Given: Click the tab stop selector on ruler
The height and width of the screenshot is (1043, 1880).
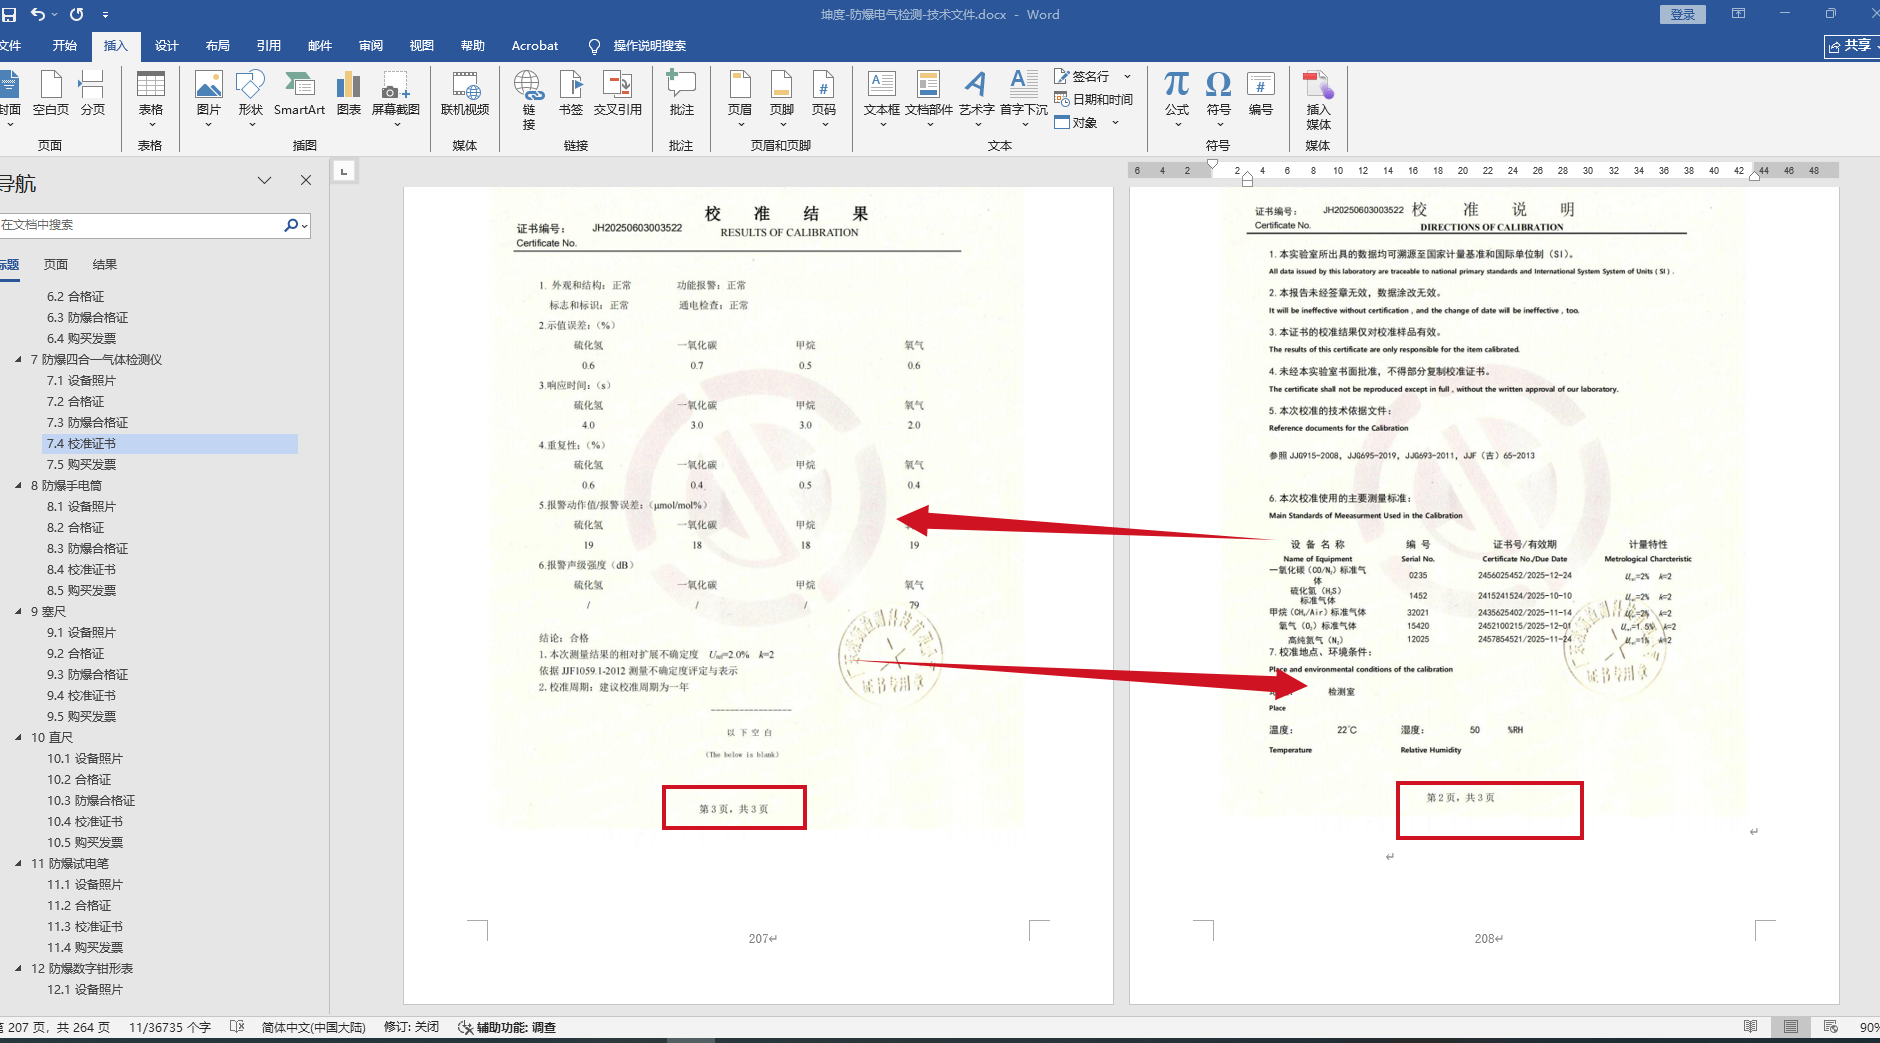Looking at the screenshot, I should click(x=344, y=171).
